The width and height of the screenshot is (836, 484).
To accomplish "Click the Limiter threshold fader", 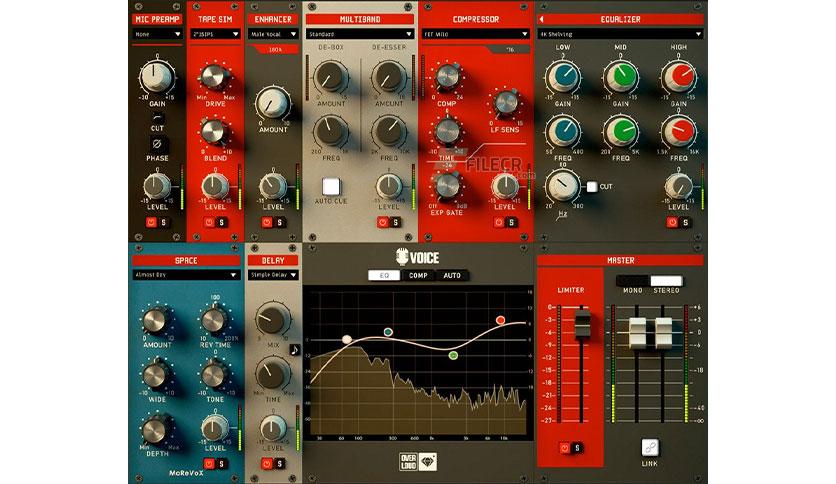I will pos(581,322).
